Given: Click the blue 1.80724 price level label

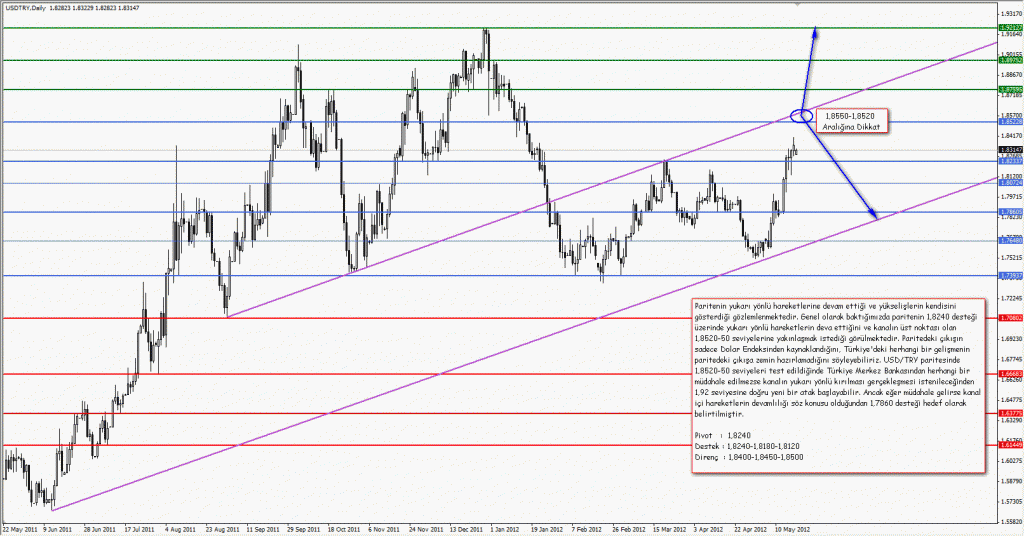Looking at the screenshot, I should point(1010,183).
